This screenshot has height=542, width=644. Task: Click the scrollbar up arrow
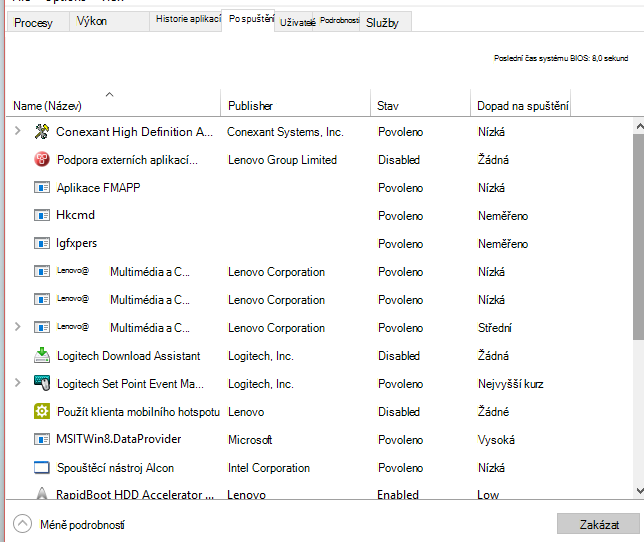pyautogui.click(x=639, y=126)
